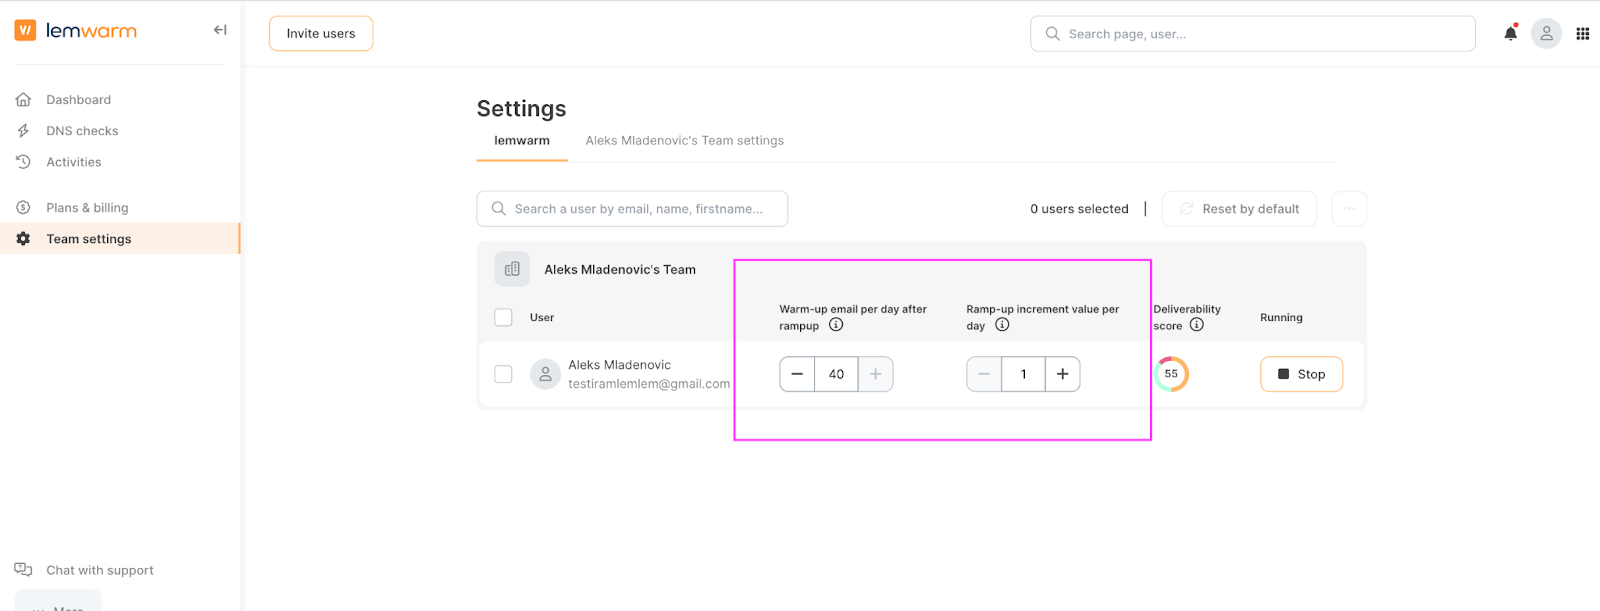Click the lemwarm logo
Image resolution: width=1600 pixels, height=611 pixels.
click(76, 31)
